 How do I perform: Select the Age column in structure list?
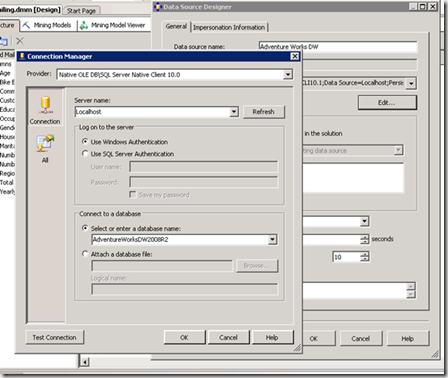pos(6,73)
